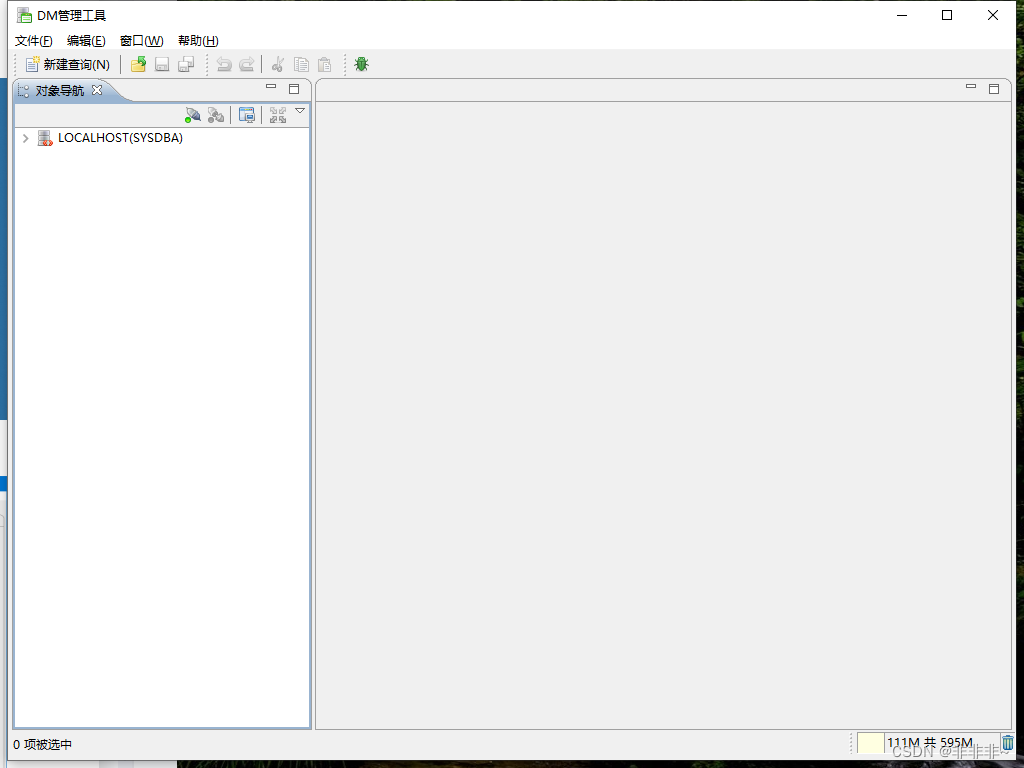Image resolution: width=1024 pixels, height=768 pixels.
Task: Click the Paste clipboard icon
Action: [325, 64]
